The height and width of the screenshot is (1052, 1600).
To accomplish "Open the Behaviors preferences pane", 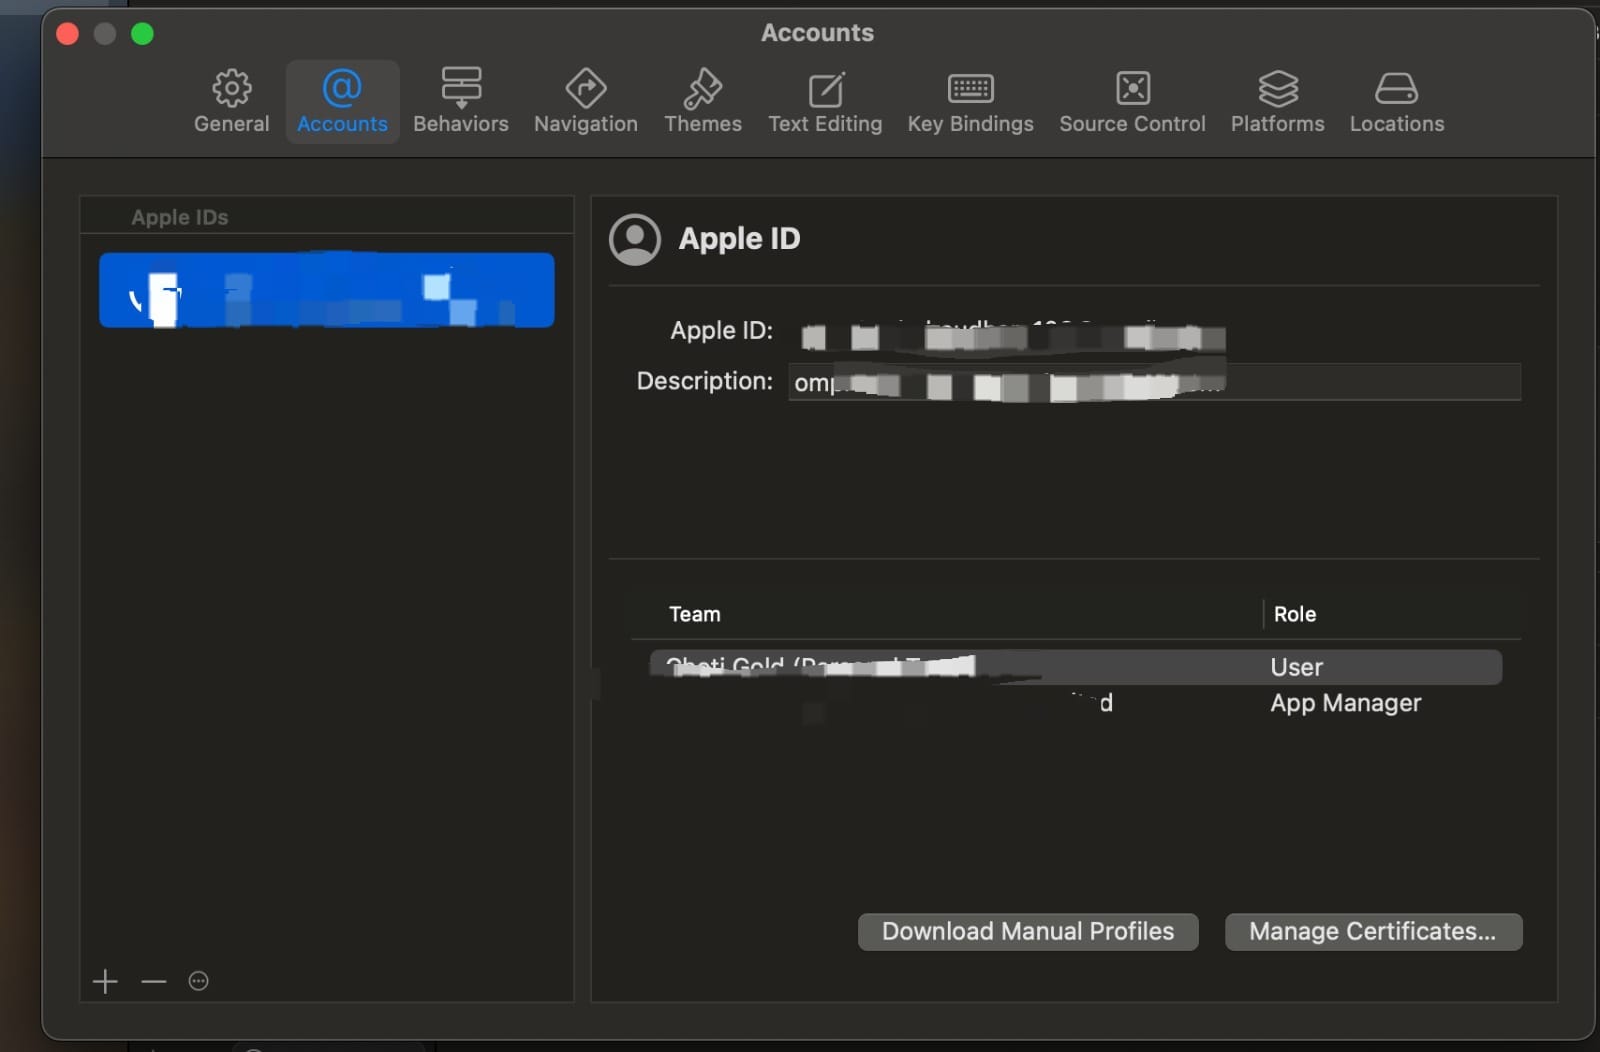I will coord(461,102).
